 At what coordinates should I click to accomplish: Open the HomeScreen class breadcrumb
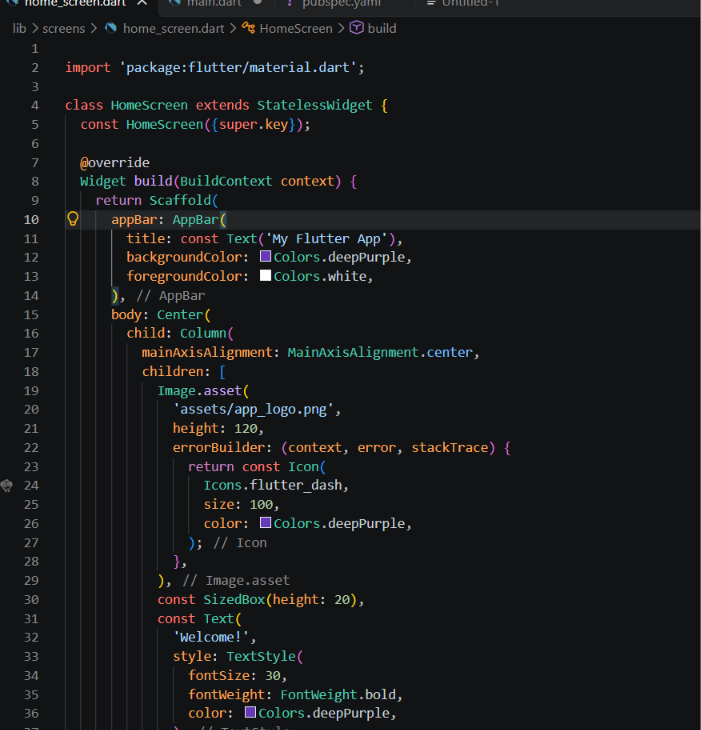[x=296, y=28]
